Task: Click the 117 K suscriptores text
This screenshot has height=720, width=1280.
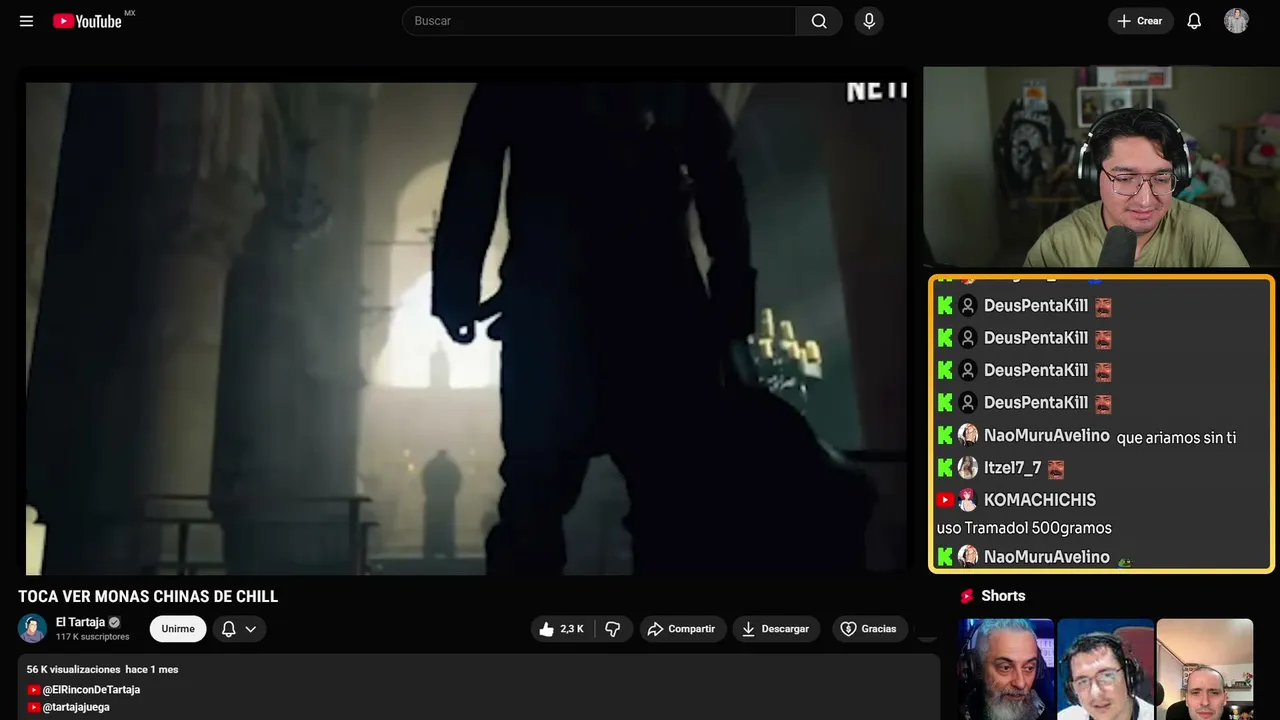Action: click(x=93, y=637)
